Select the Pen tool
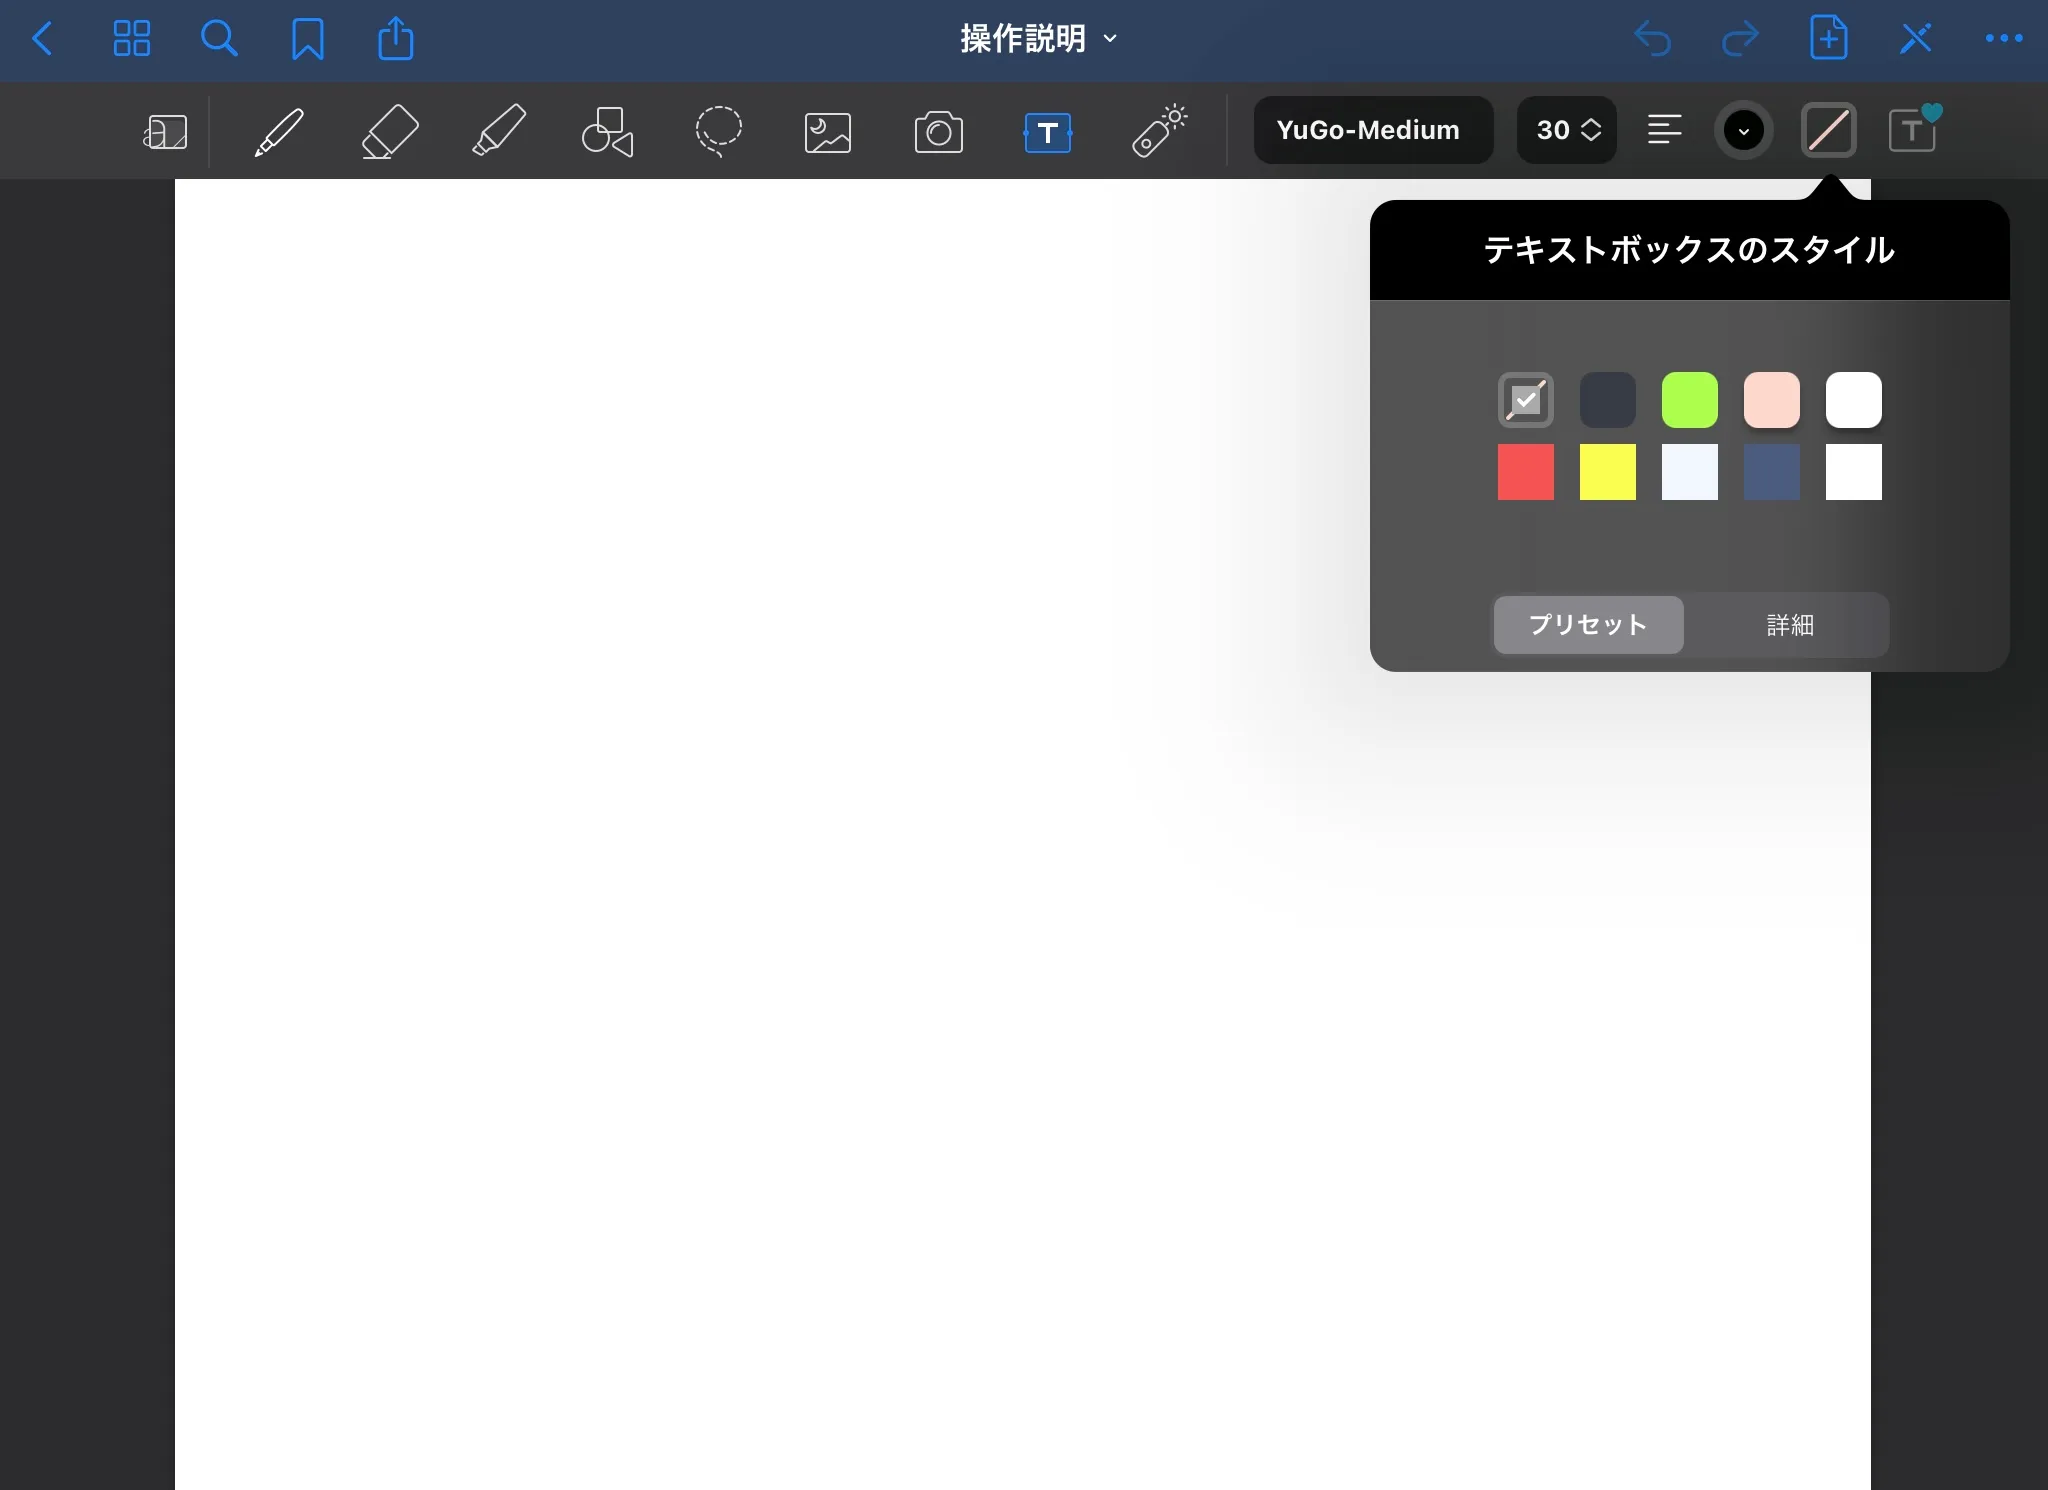This screenshot has width=2048, height=1490. pos(279,131)
